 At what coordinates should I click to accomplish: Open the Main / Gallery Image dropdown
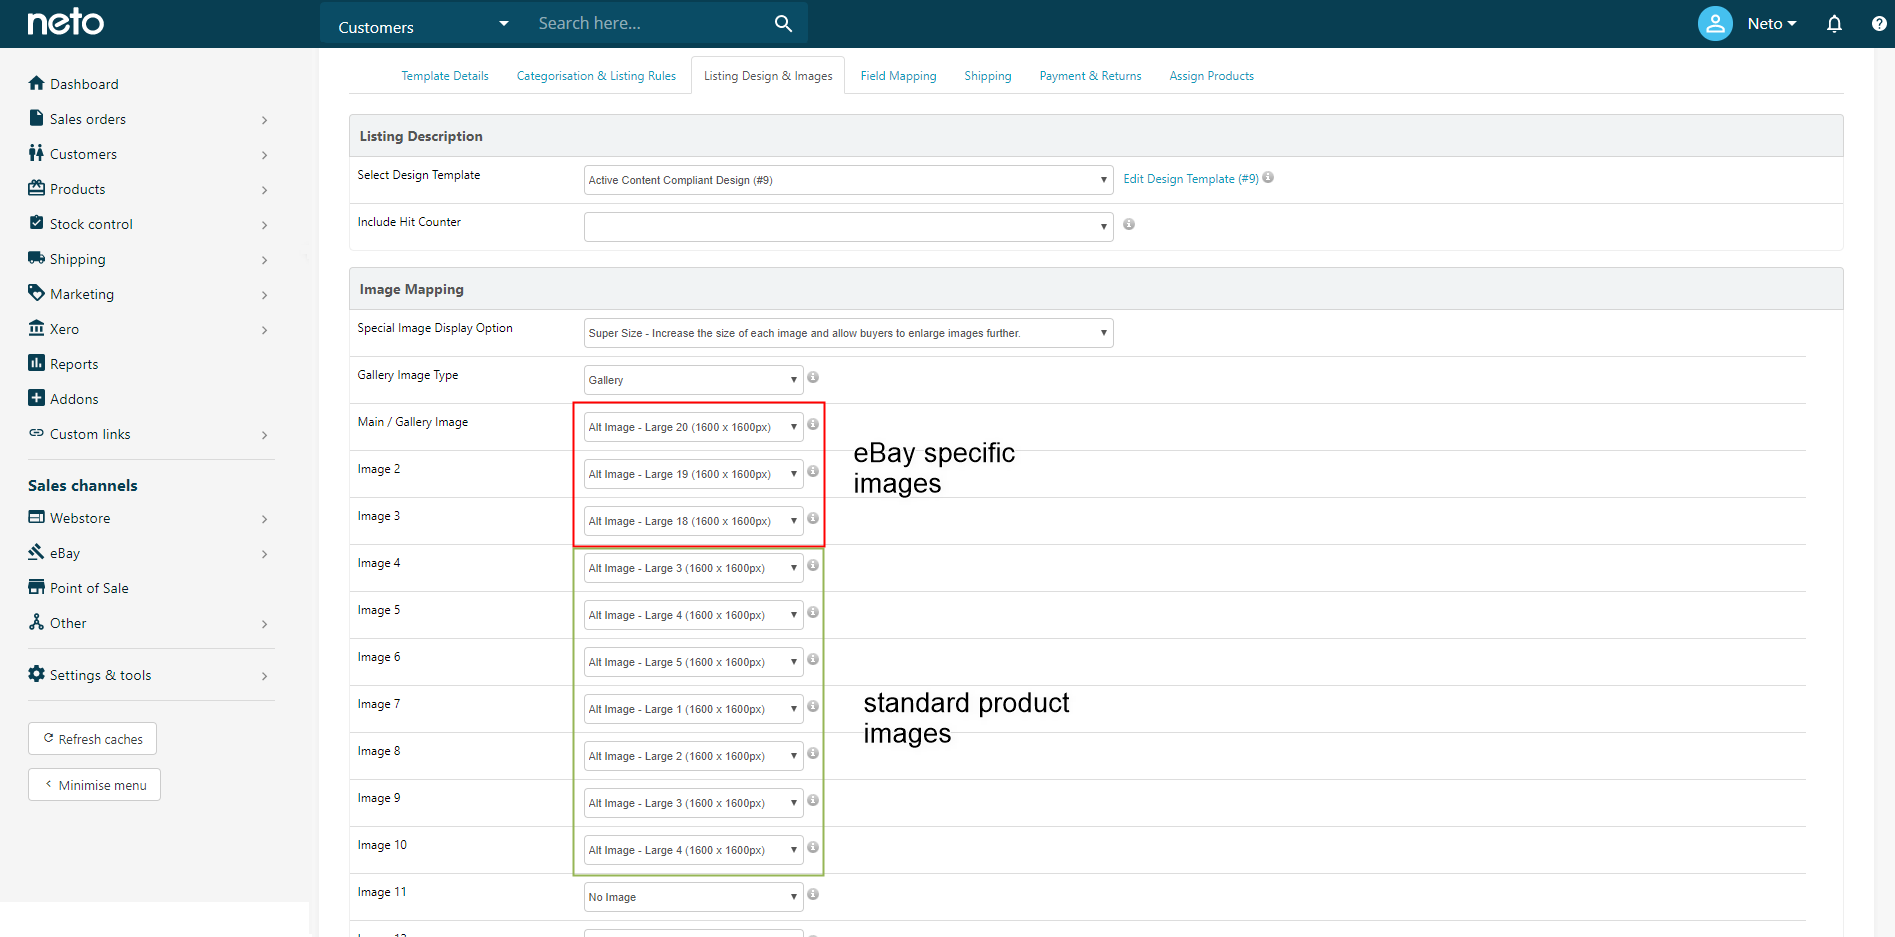click(x=693, y=427)
